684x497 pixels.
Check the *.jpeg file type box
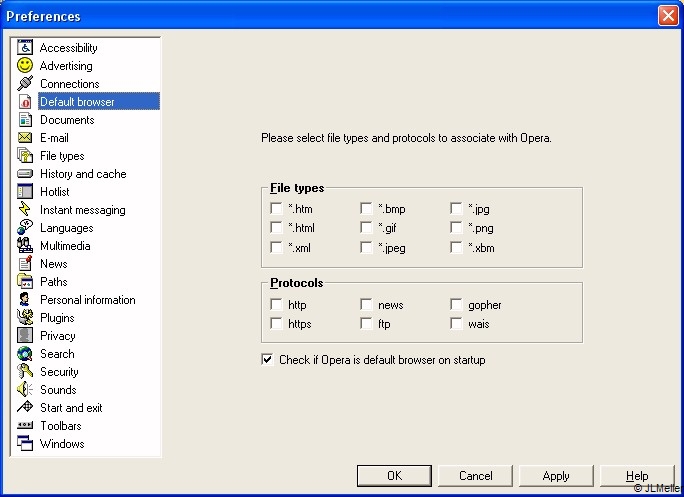coord(366,247)
